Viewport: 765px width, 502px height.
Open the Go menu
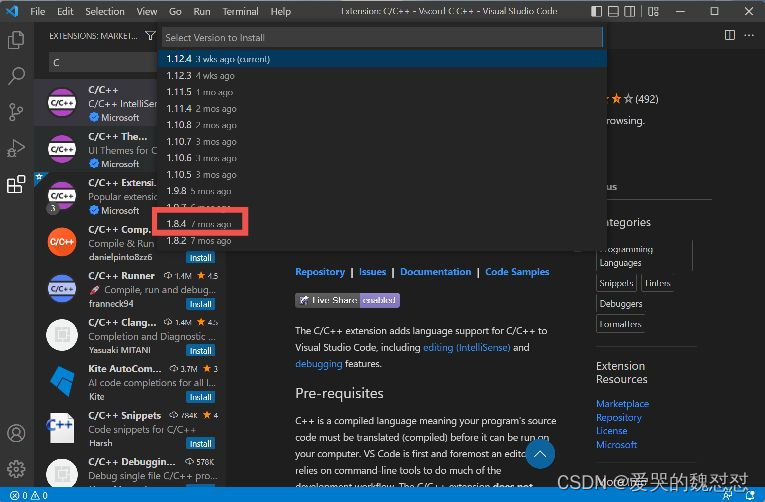[175, 11]
